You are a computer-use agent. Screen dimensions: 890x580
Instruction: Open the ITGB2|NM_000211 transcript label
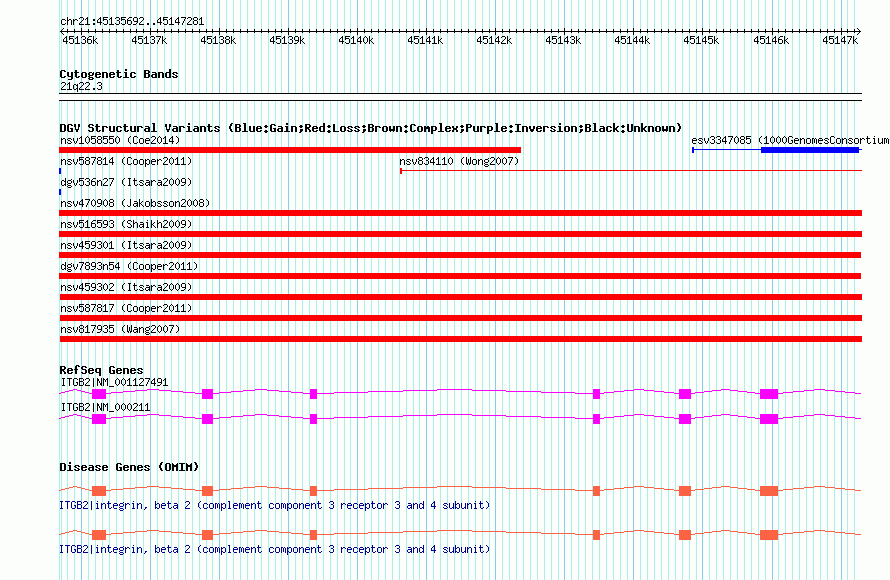coord(105,407)
